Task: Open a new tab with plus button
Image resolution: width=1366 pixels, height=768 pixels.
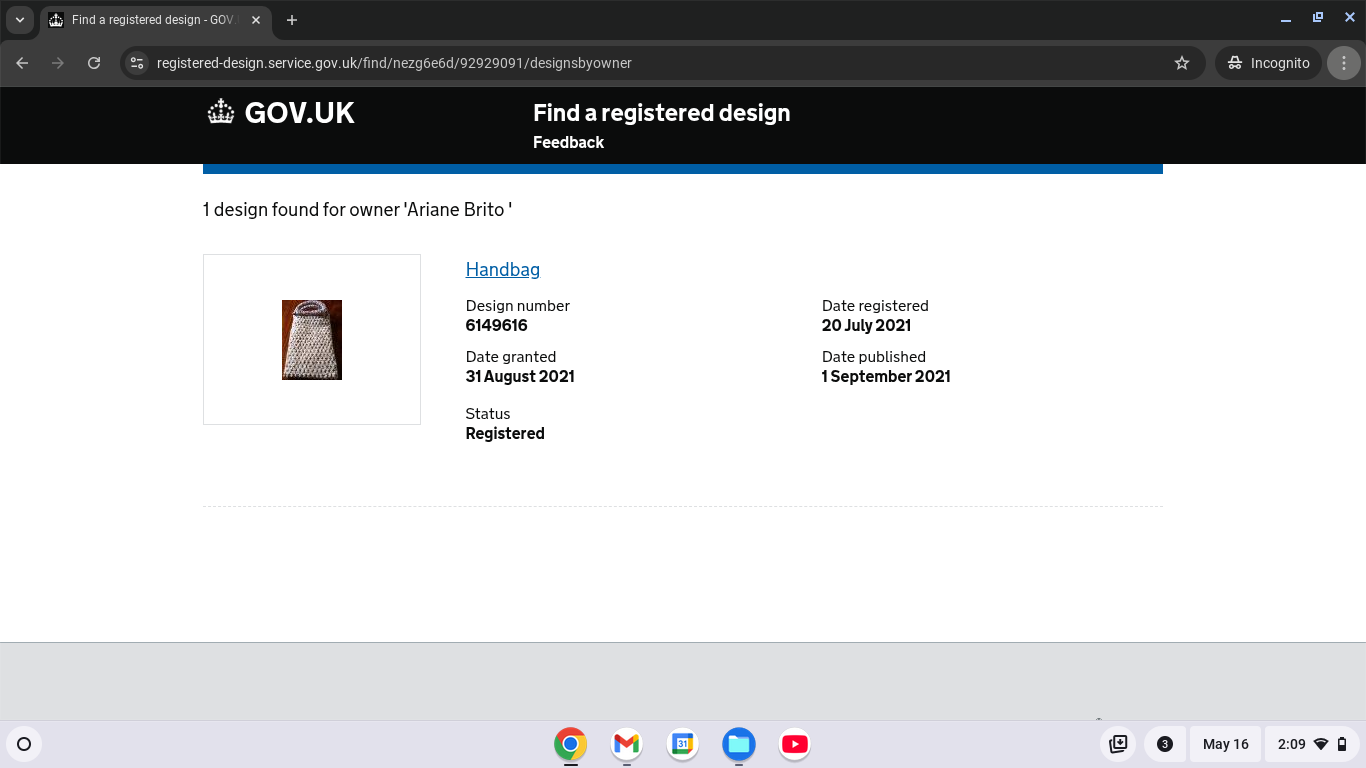Action: point(292,20)
